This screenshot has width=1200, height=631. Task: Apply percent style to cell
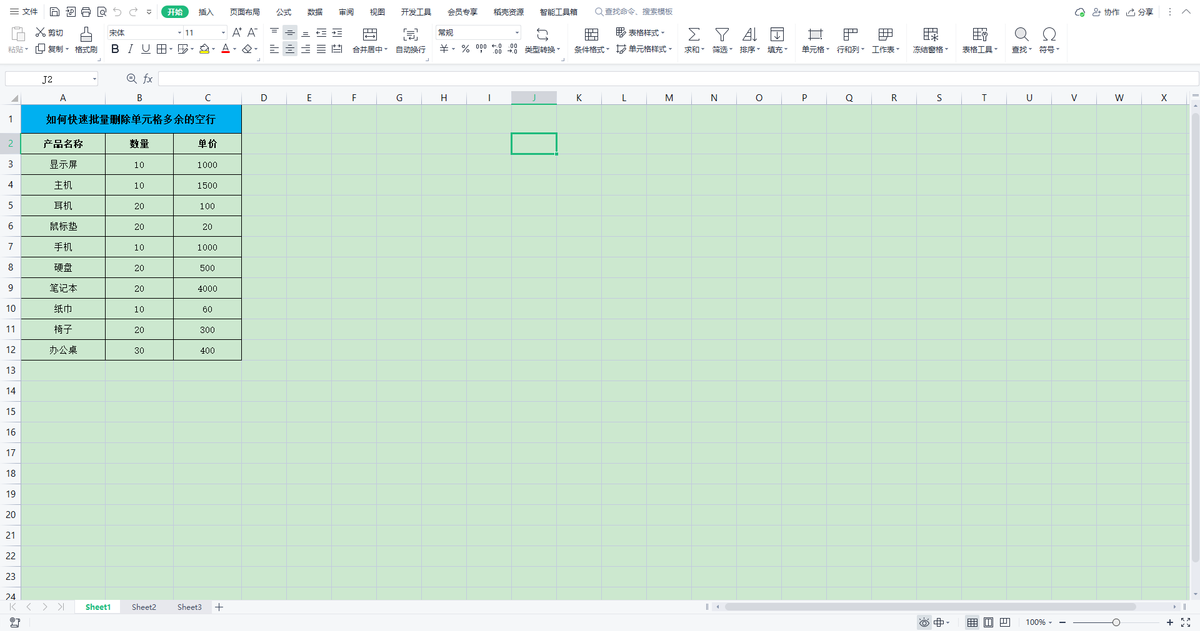[x=465, y=49]
